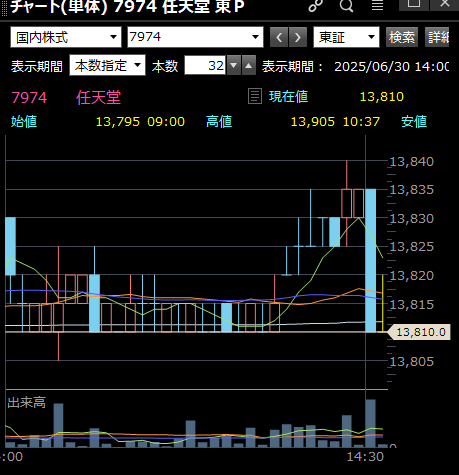Go to previous stock with left arrow

point(279,37)
